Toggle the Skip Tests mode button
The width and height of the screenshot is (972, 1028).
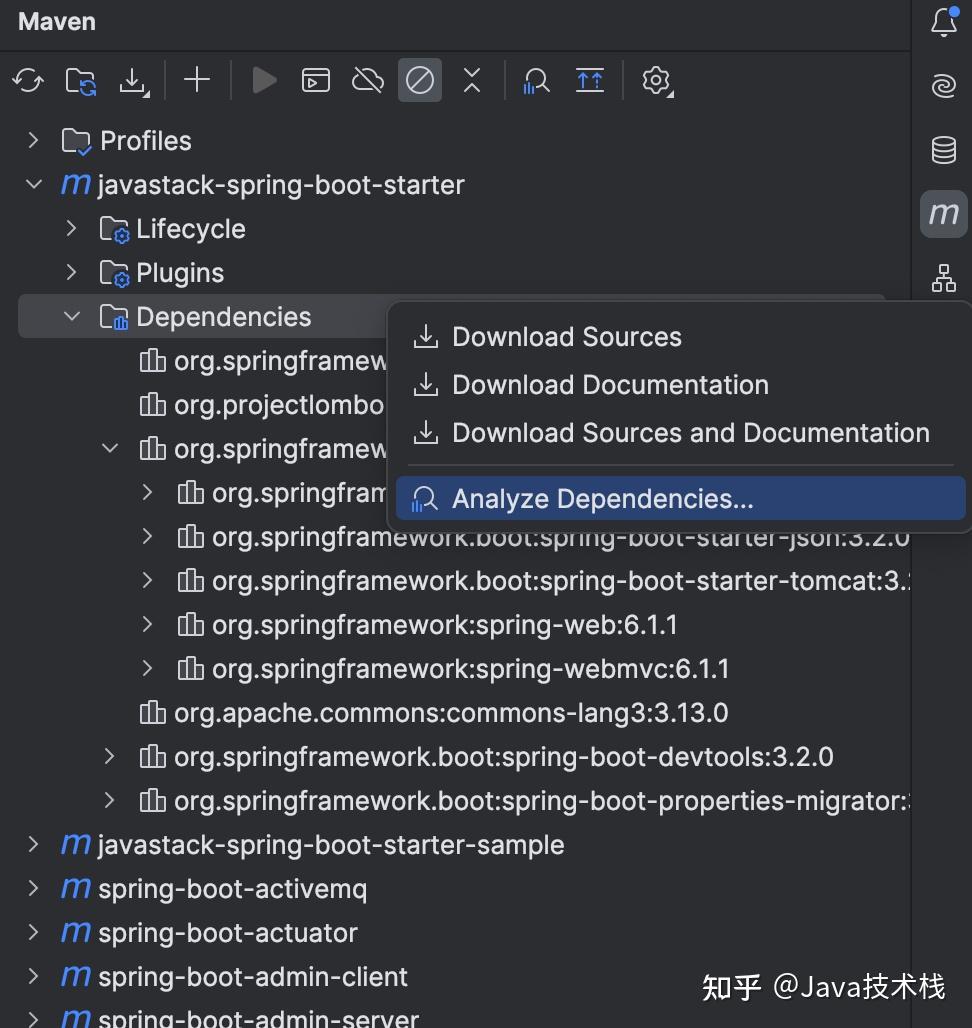coord(420,80)
